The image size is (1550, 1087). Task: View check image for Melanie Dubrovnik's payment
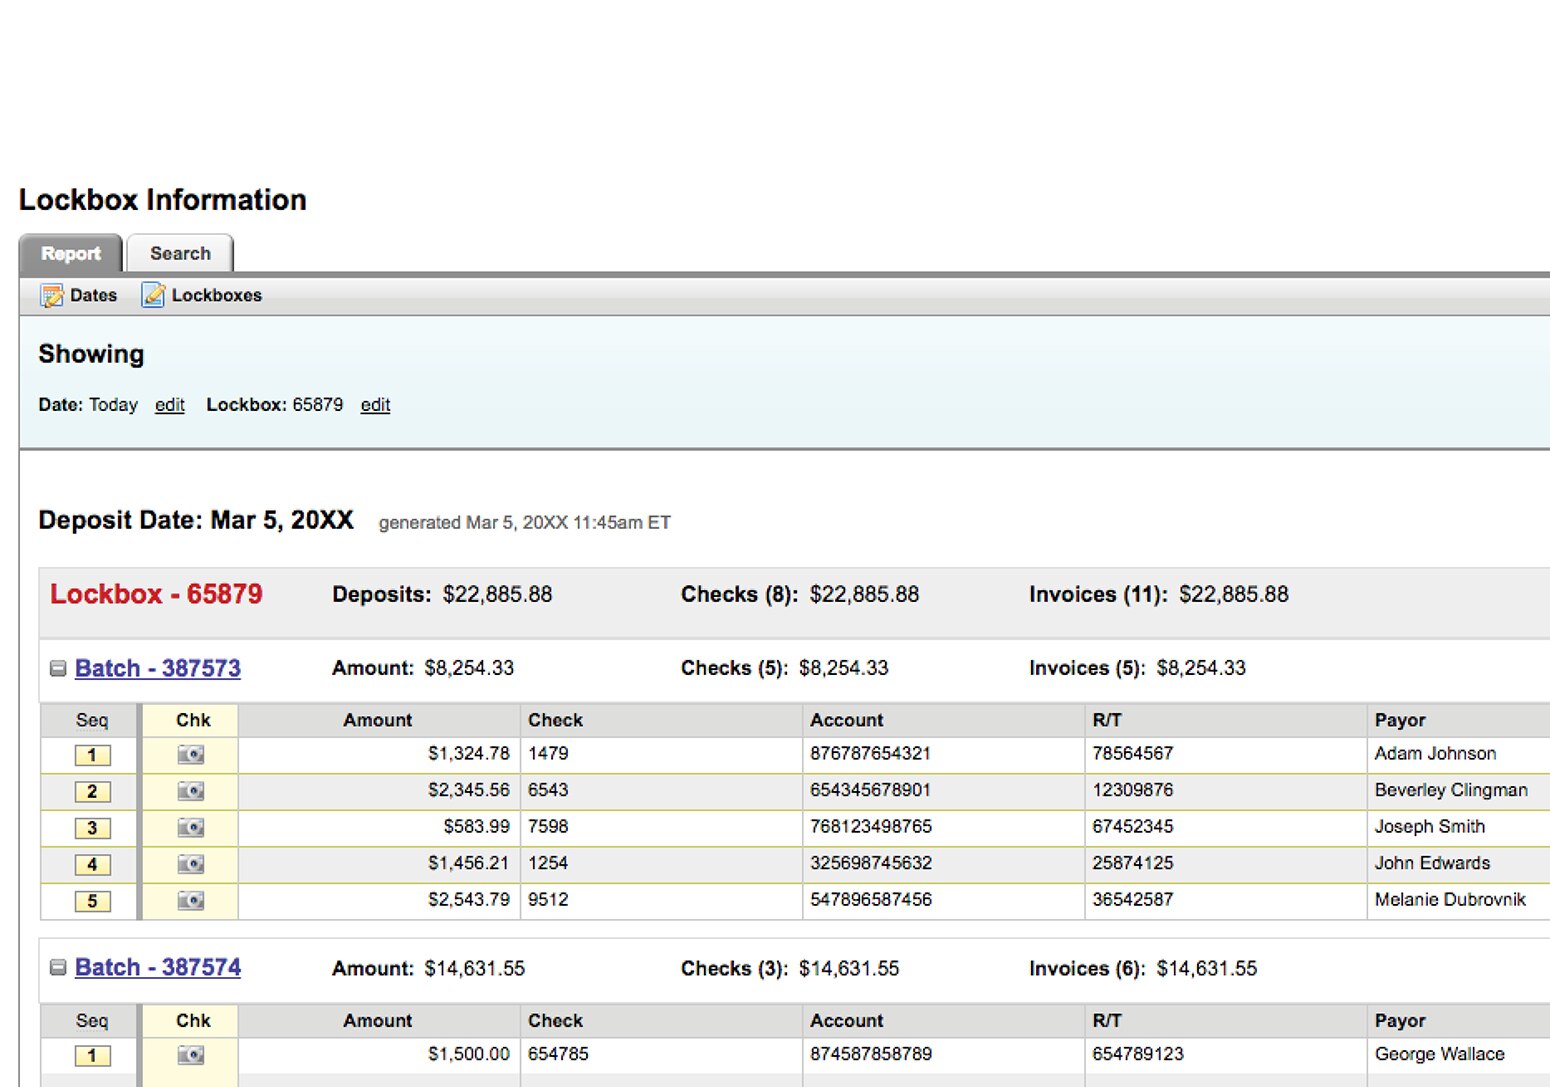pyautogui.click(x=189, y=900)
